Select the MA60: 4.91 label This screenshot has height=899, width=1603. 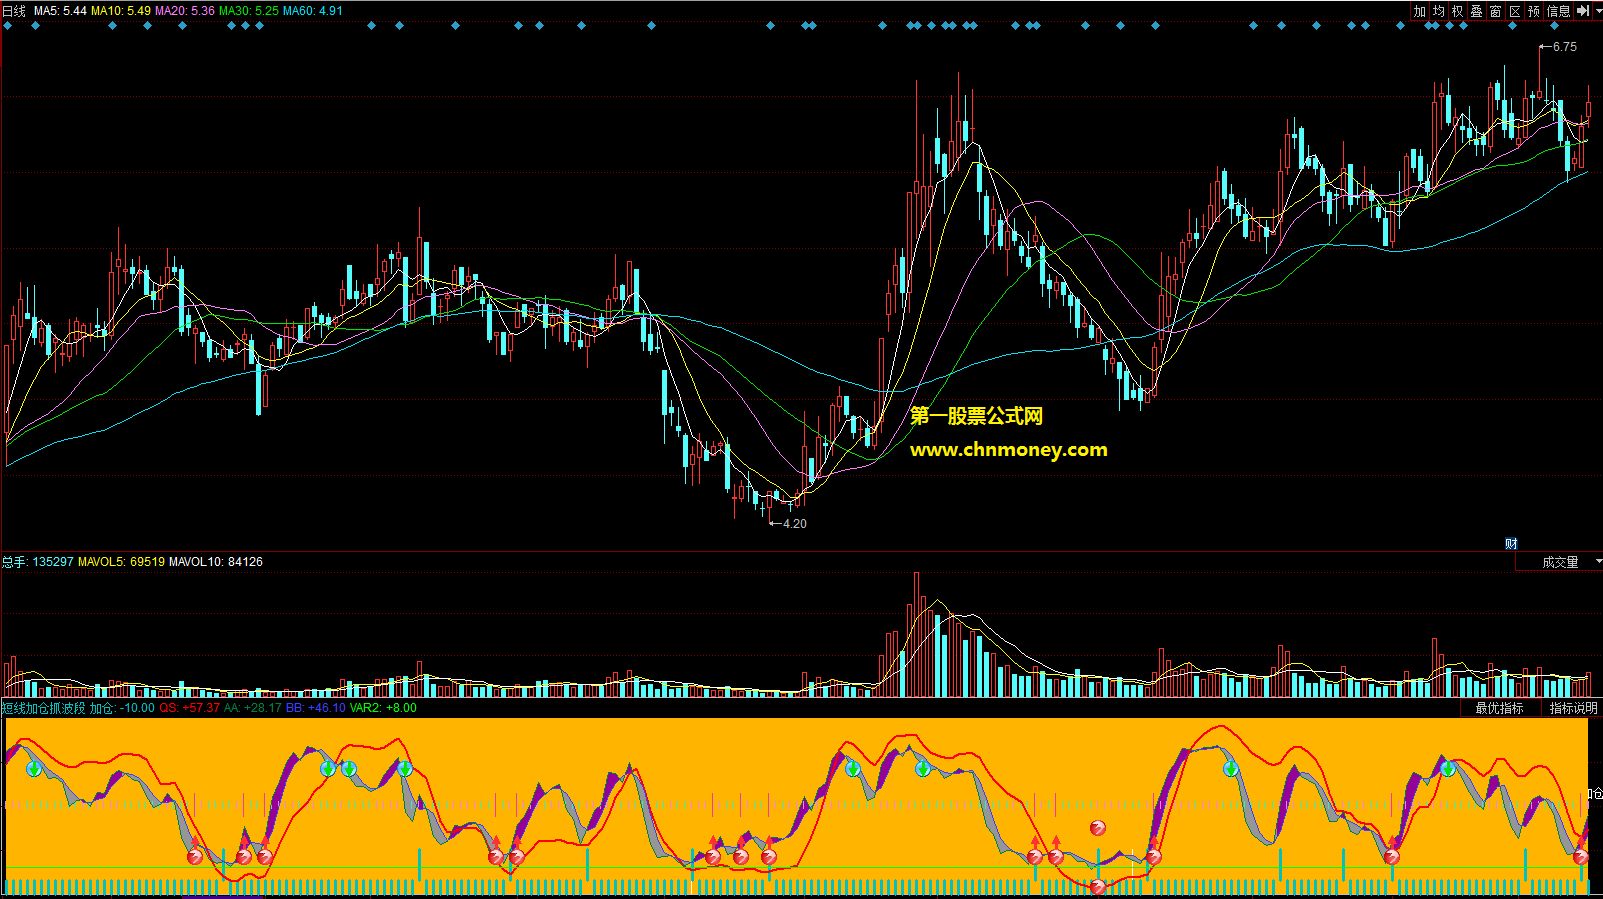[313, 11]
